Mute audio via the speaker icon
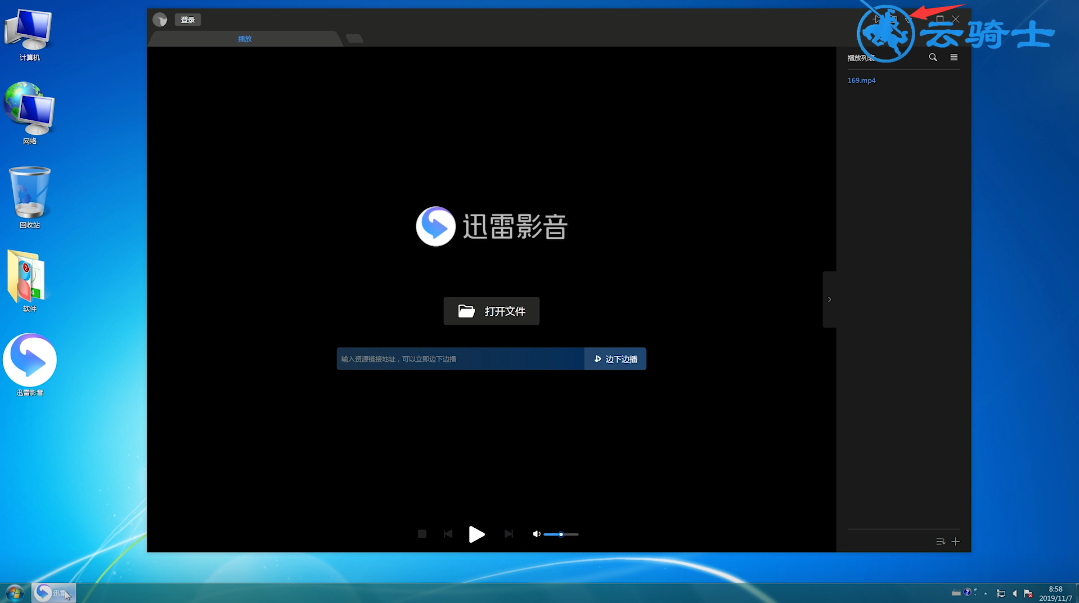1079x603 pixels. [536, 534]
